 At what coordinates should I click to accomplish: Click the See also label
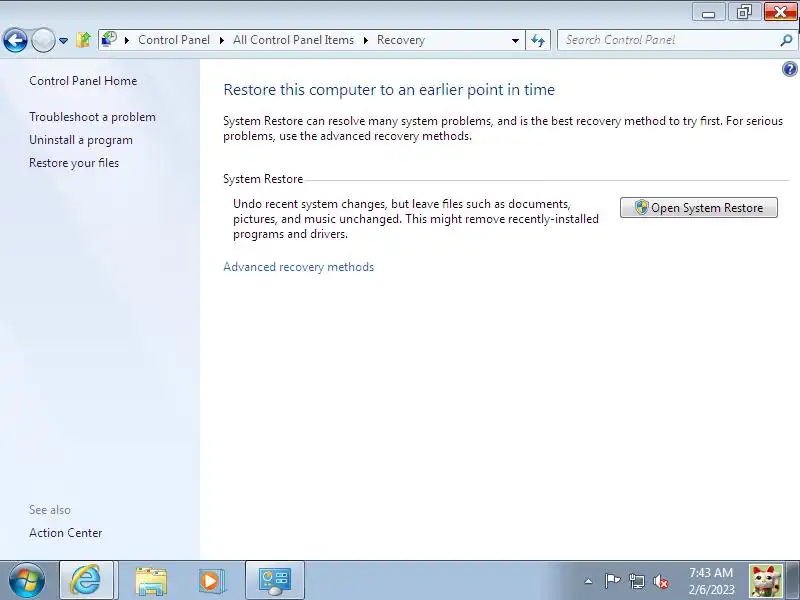coord(50,510)
